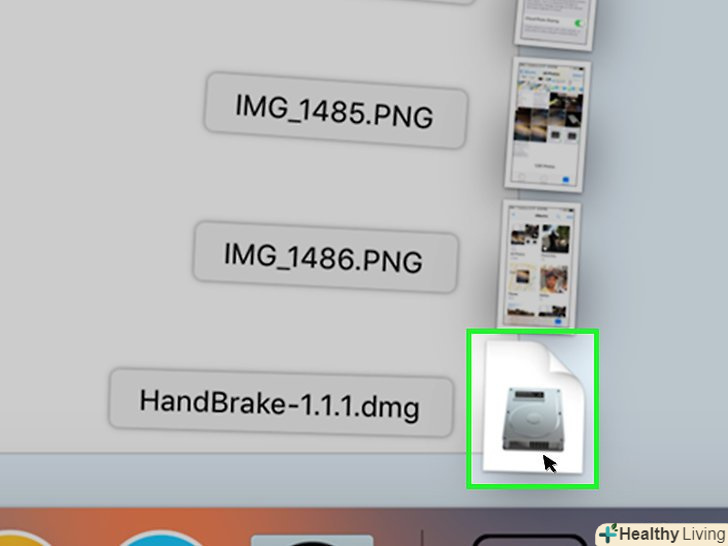Click the IMG_1486.PNG label

click(x=325, y=257)
